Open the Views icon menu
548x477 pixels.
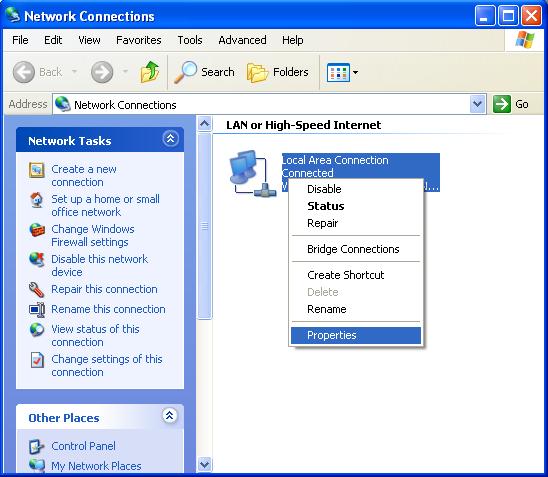point(338,72)
